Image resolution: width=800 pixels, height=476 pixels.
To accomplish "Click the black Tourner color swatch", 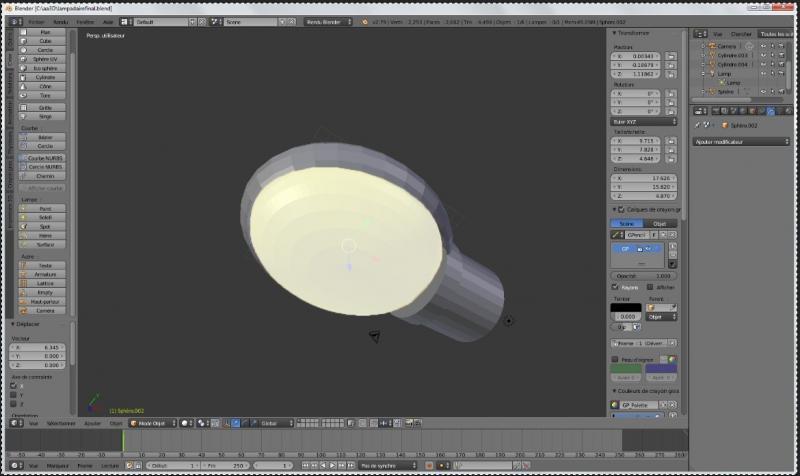I will (627, 307).
